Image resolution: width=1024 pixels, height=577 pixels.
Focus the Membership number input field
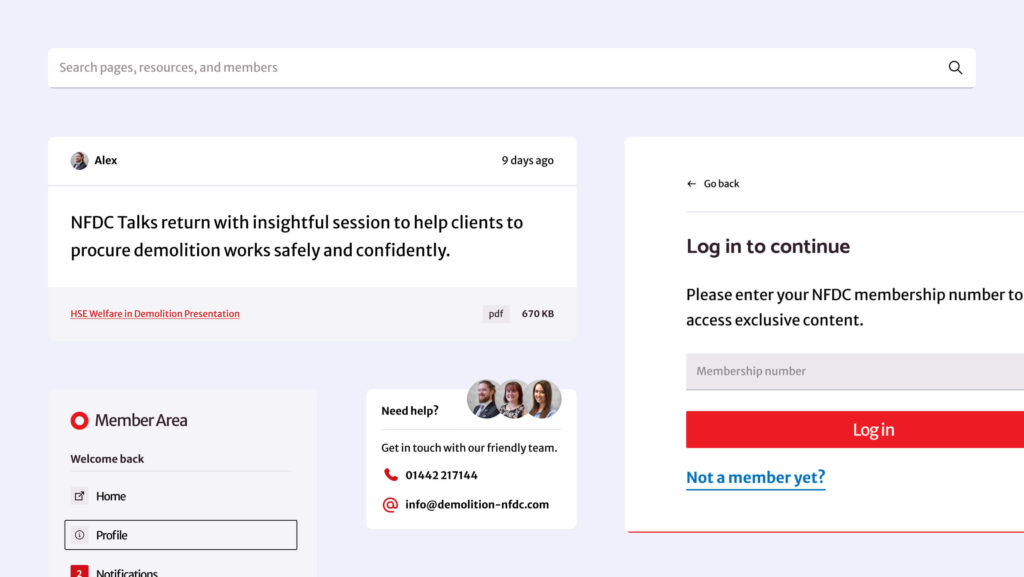pyautogui.click(x=855, y=371)
